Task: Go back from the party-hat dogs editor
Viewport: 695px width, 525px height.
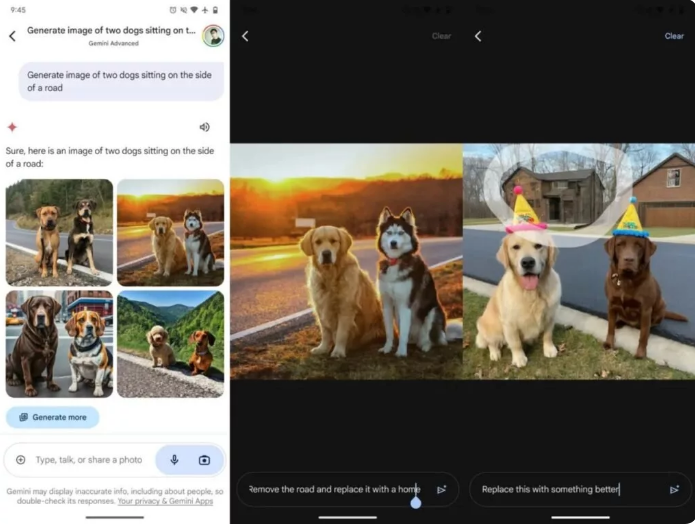Action: coord(478,36)
